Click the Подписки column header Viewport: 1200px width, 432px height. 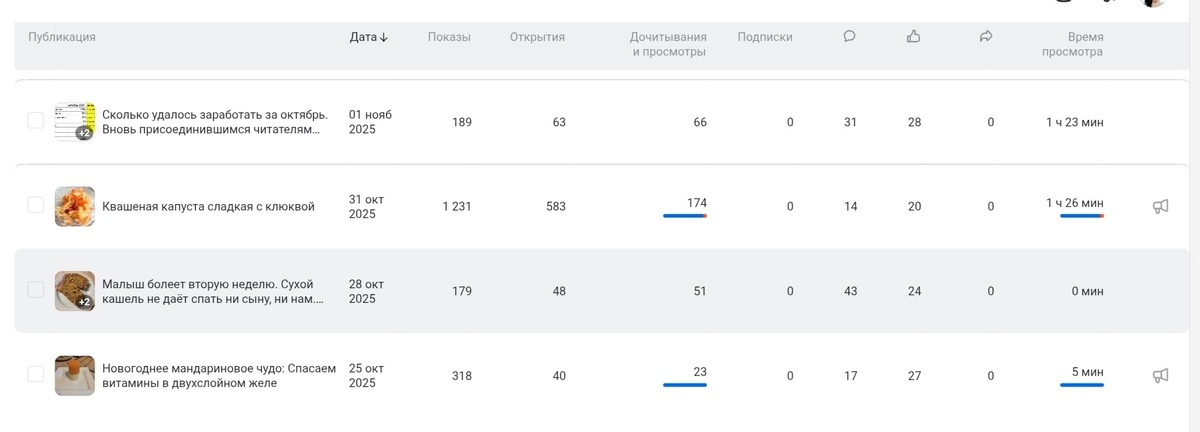764,37
